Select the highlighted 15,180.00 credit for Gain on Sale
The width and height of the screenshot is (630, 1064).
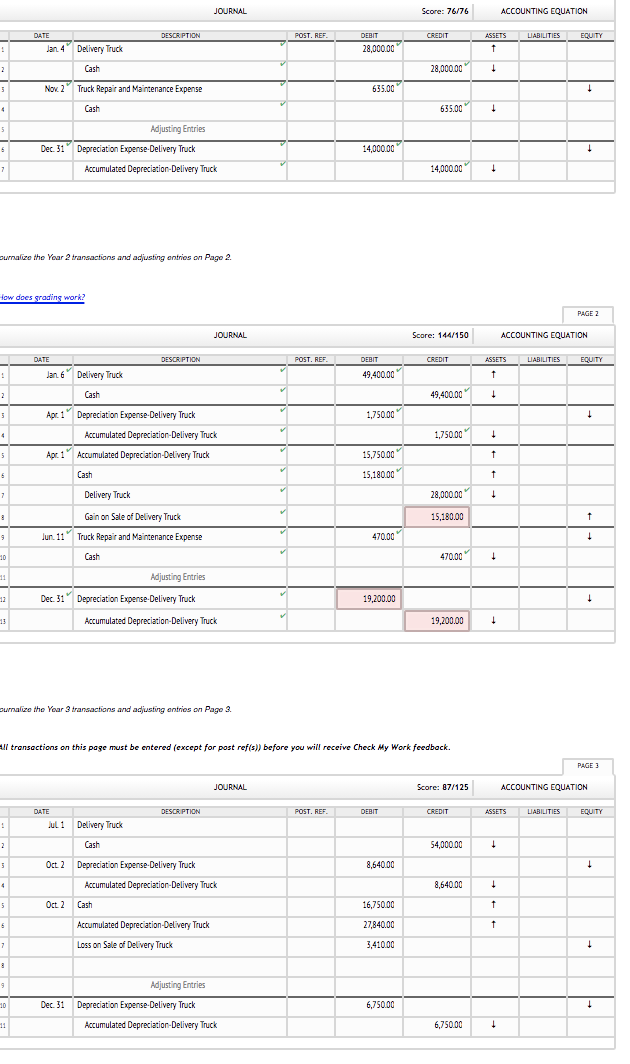pyautogui.click(x=437, y=516)
